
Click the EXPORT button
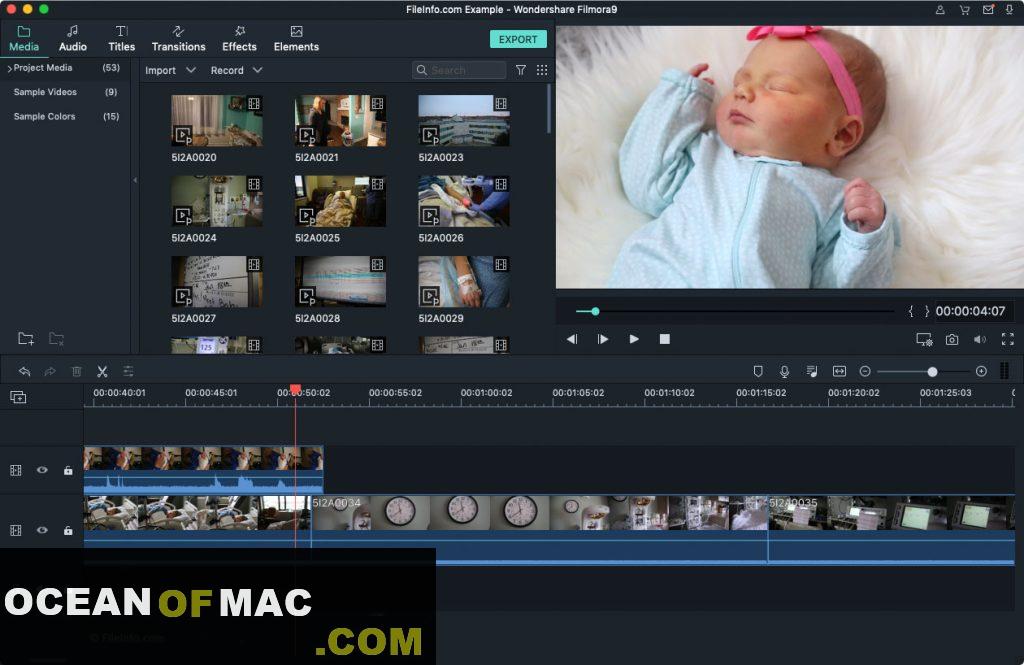coord(518,39)
